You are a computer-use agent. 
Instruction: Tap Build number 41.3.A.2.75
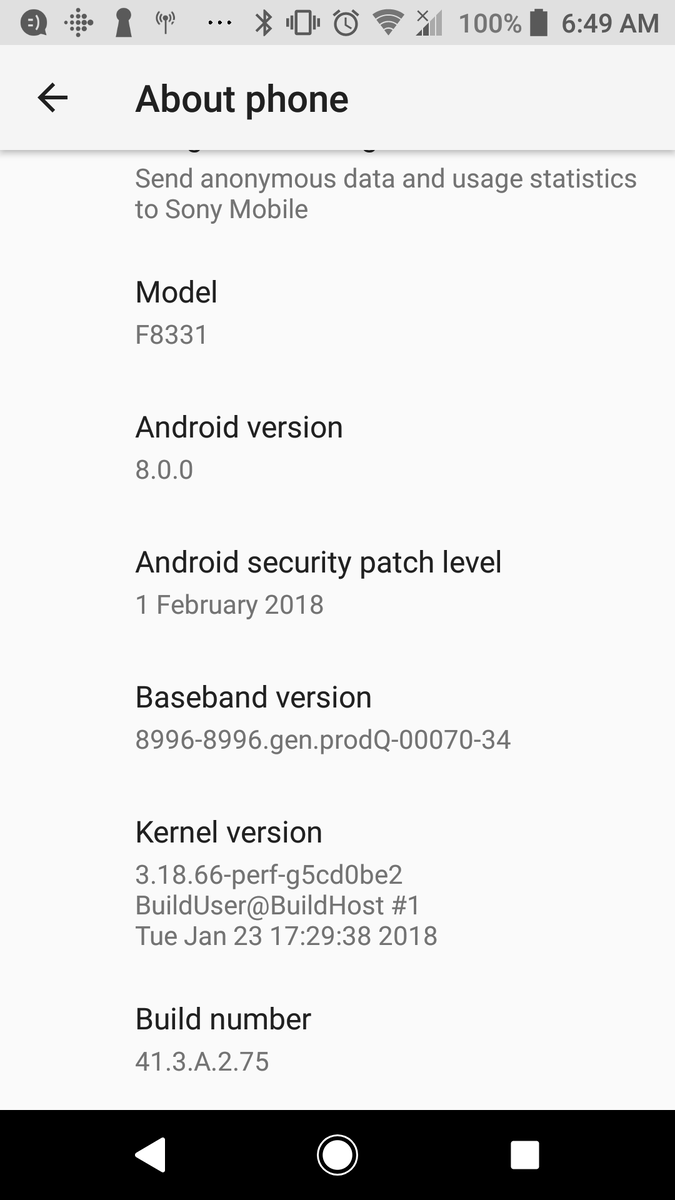tap(337, 1039)
